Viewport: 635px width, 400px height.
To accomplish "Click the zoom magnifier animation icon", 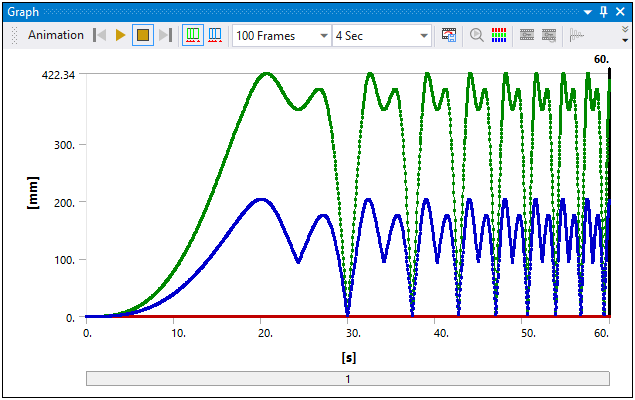I will 477,35.
